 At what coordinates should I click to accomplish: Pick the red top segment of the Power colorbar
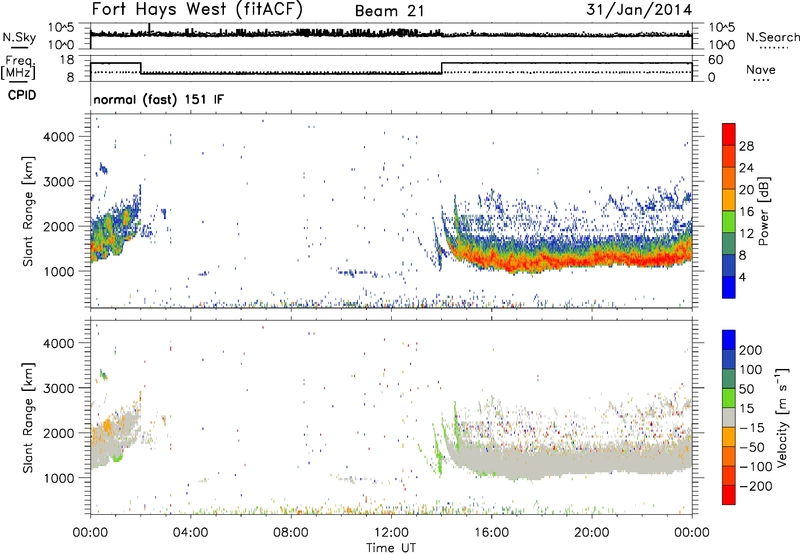click(729, 134)
